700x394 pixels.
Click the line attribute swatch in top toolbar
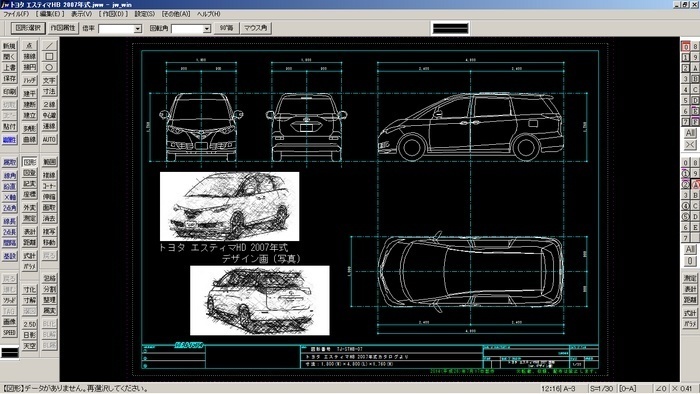pos(450,28)
